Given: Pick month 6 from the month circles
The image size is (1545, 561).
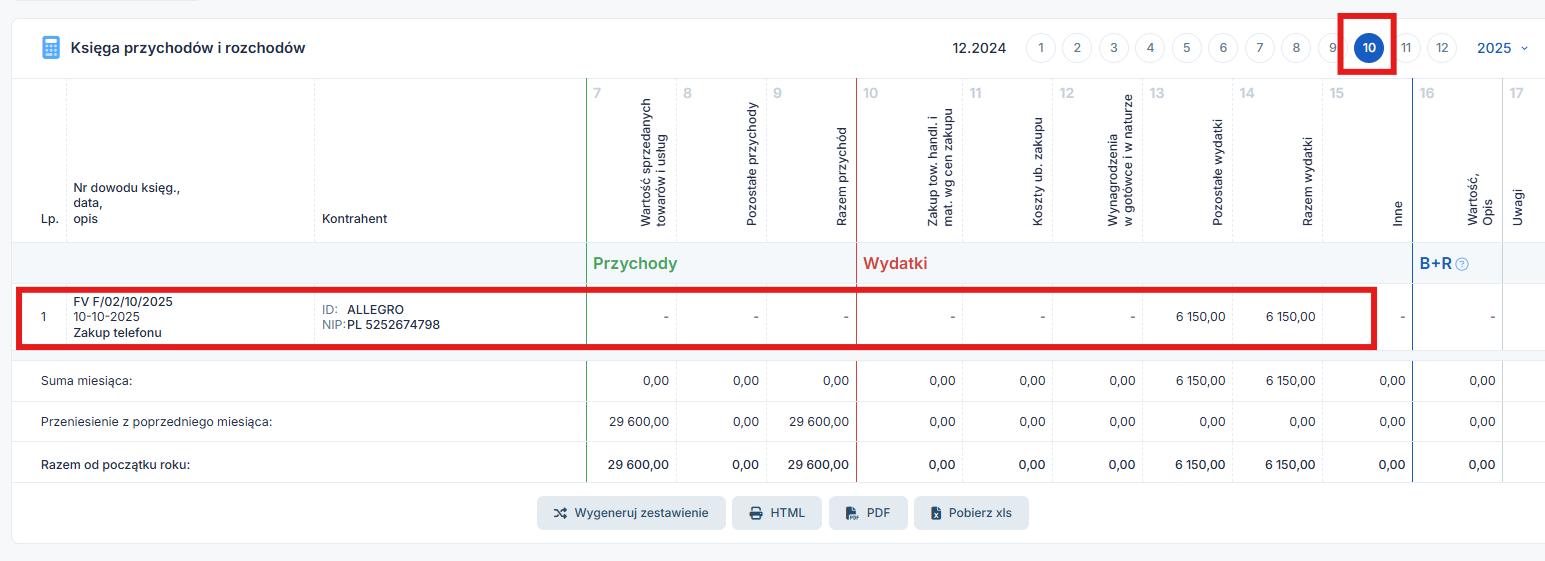Looking at the screenshot, I should tap(1222, 48).
